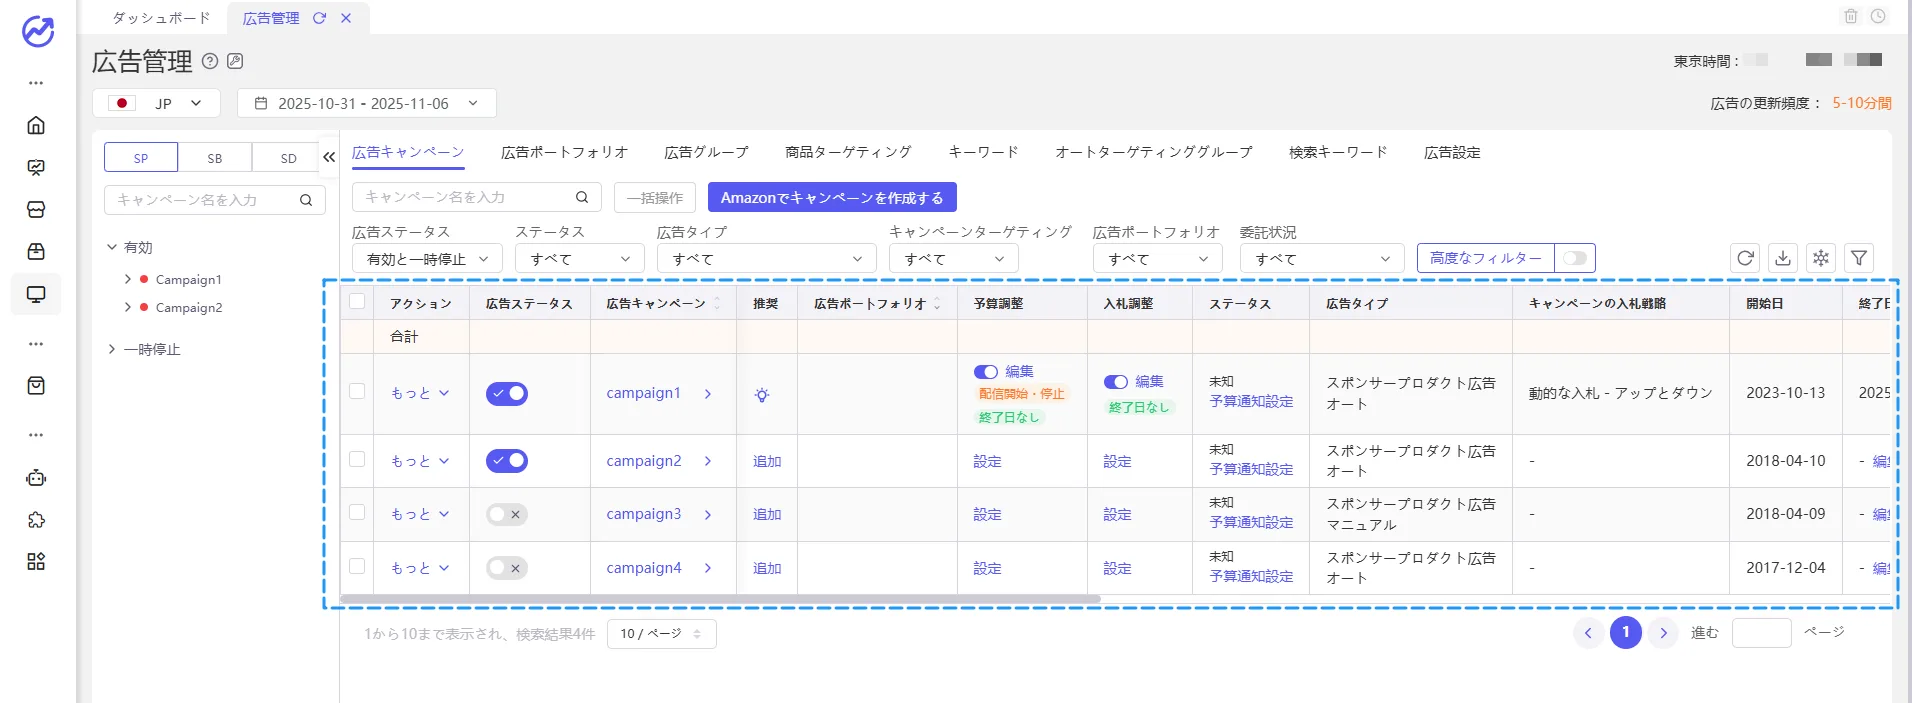Switch to ダッシュボード tab
Viewport: 1912px width, 703px height.
pyautogui.click(x=161, y=18)
